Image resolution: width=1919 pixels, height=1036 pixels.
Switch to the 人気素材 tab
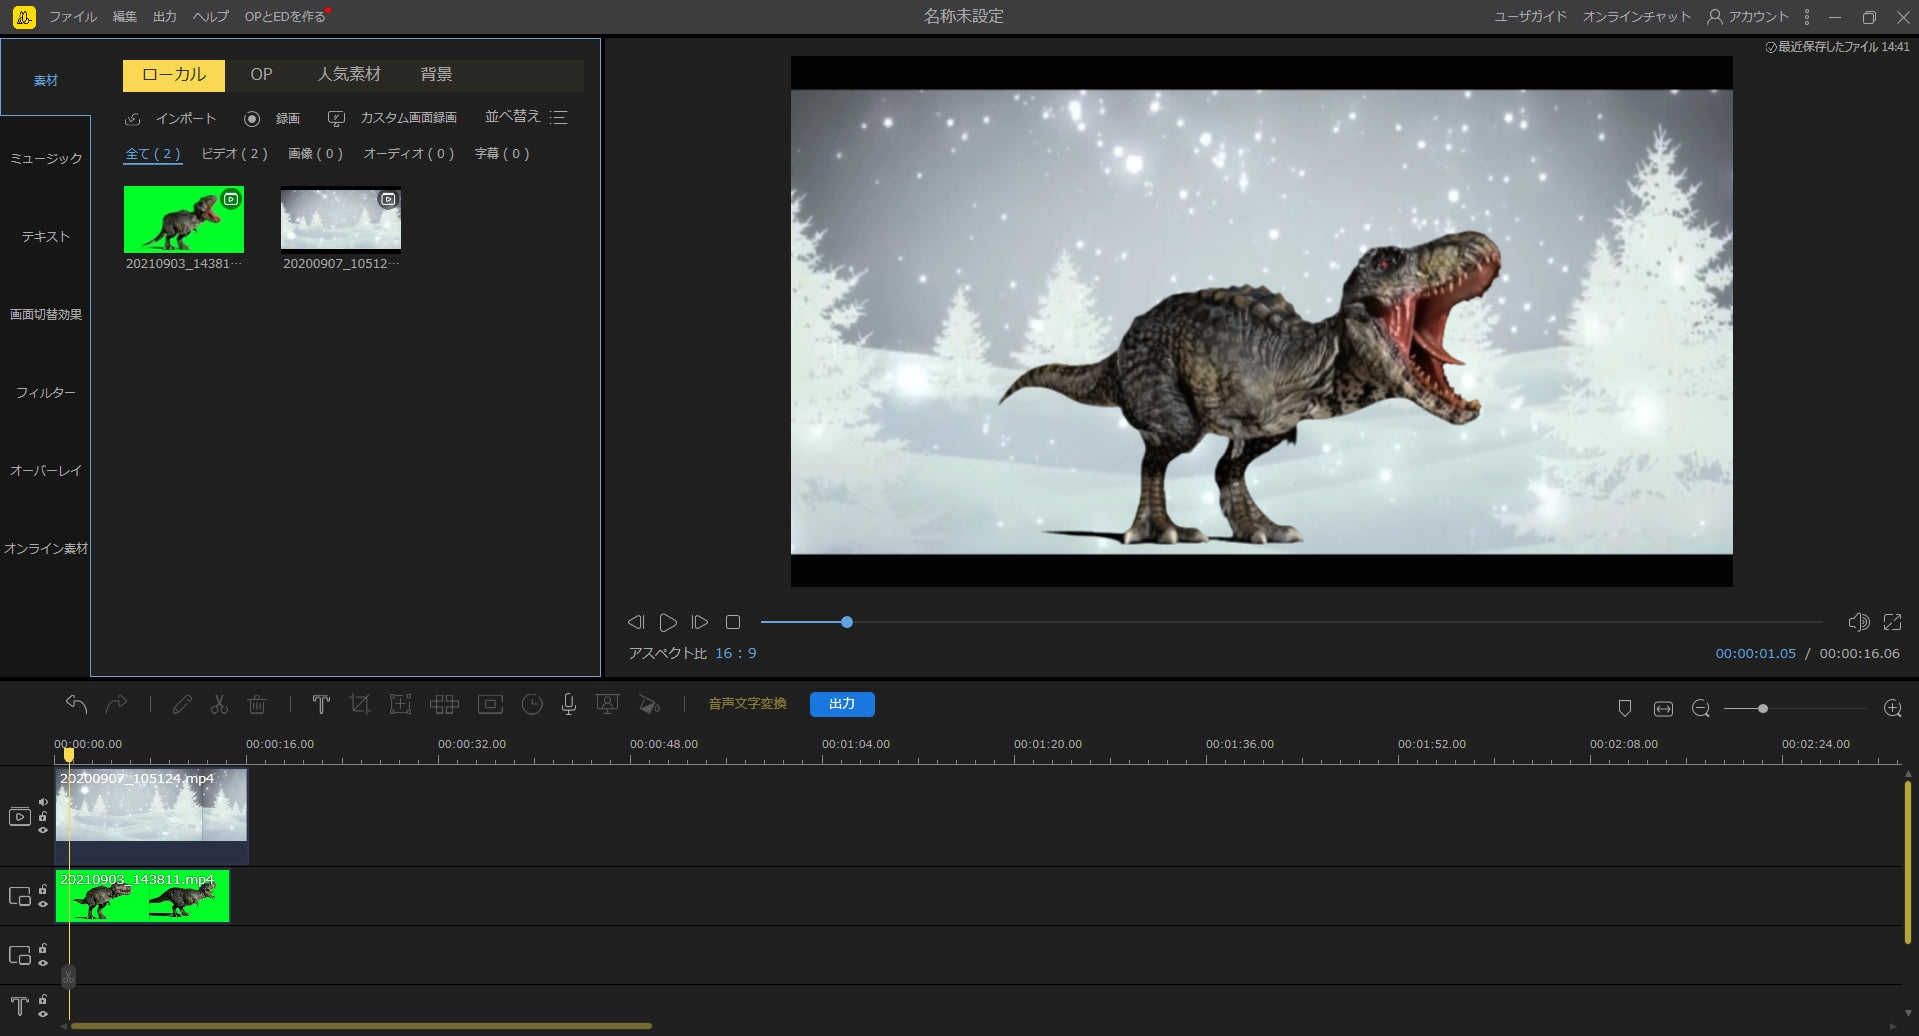[349, 74]
